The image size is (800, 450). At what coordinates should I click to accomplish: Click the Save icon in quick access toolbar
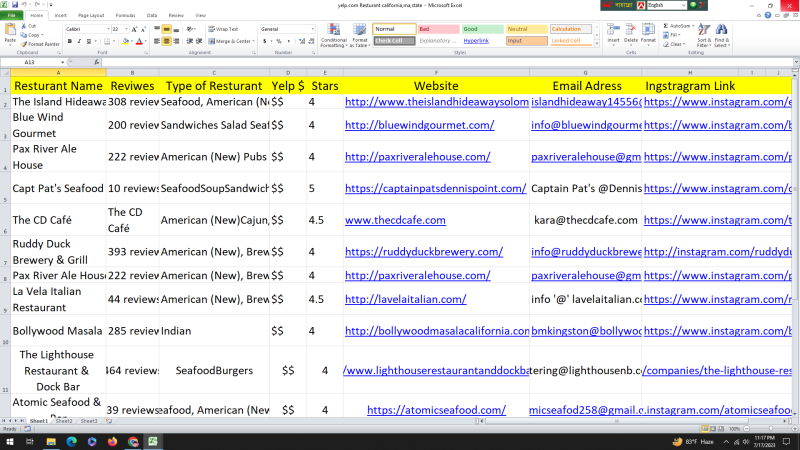tap(15, 5)
